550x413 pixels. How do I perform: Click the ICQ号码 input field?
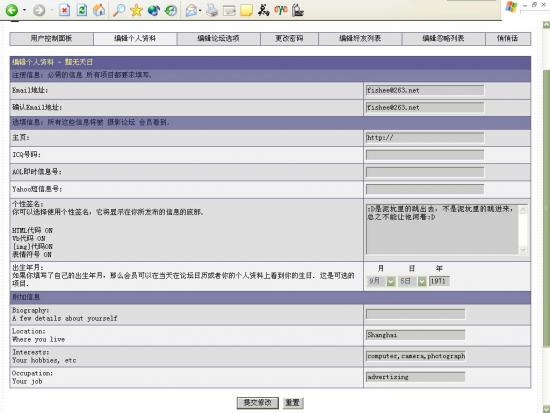(x=425, y=155)
